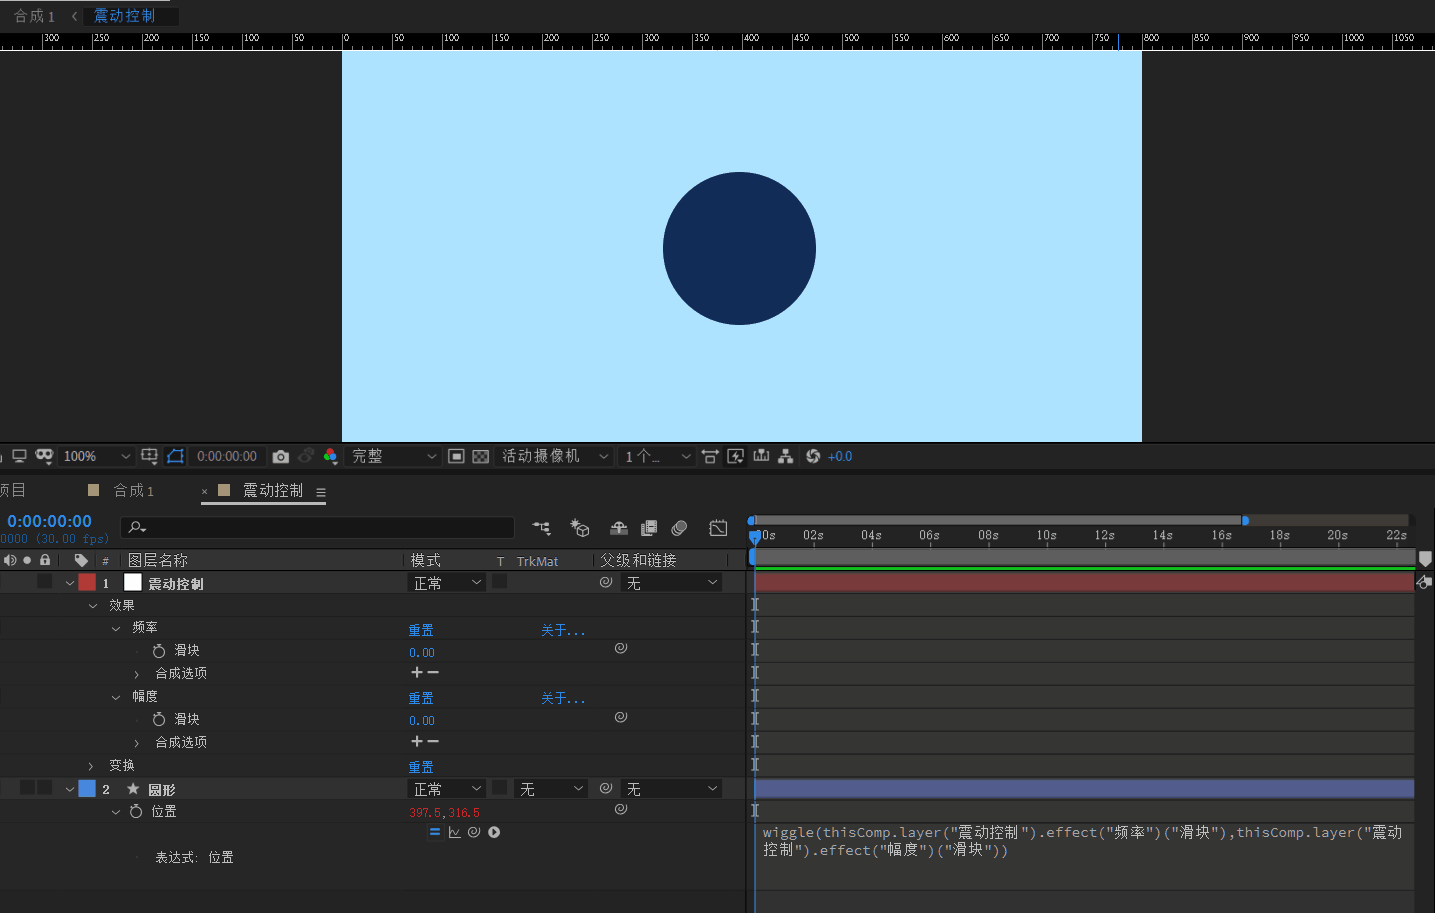Toggle hide shy layers icon

[x=619, y=528]
